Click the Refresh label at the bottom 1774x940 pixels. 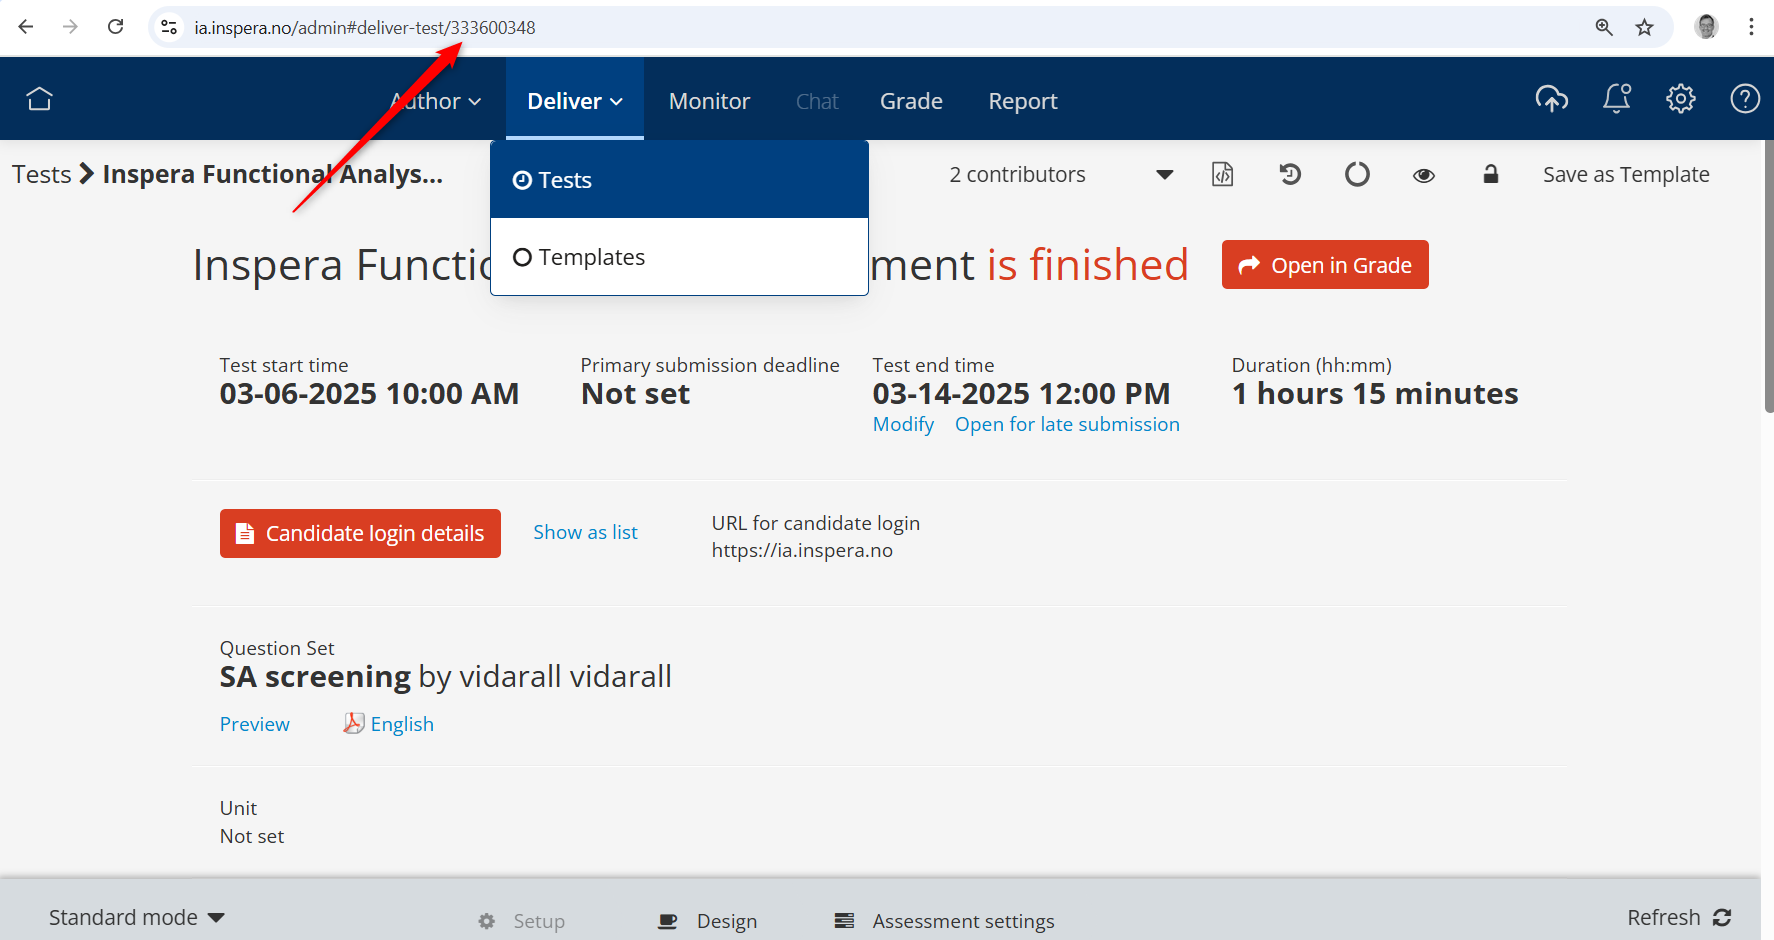tap(1663, 917)
